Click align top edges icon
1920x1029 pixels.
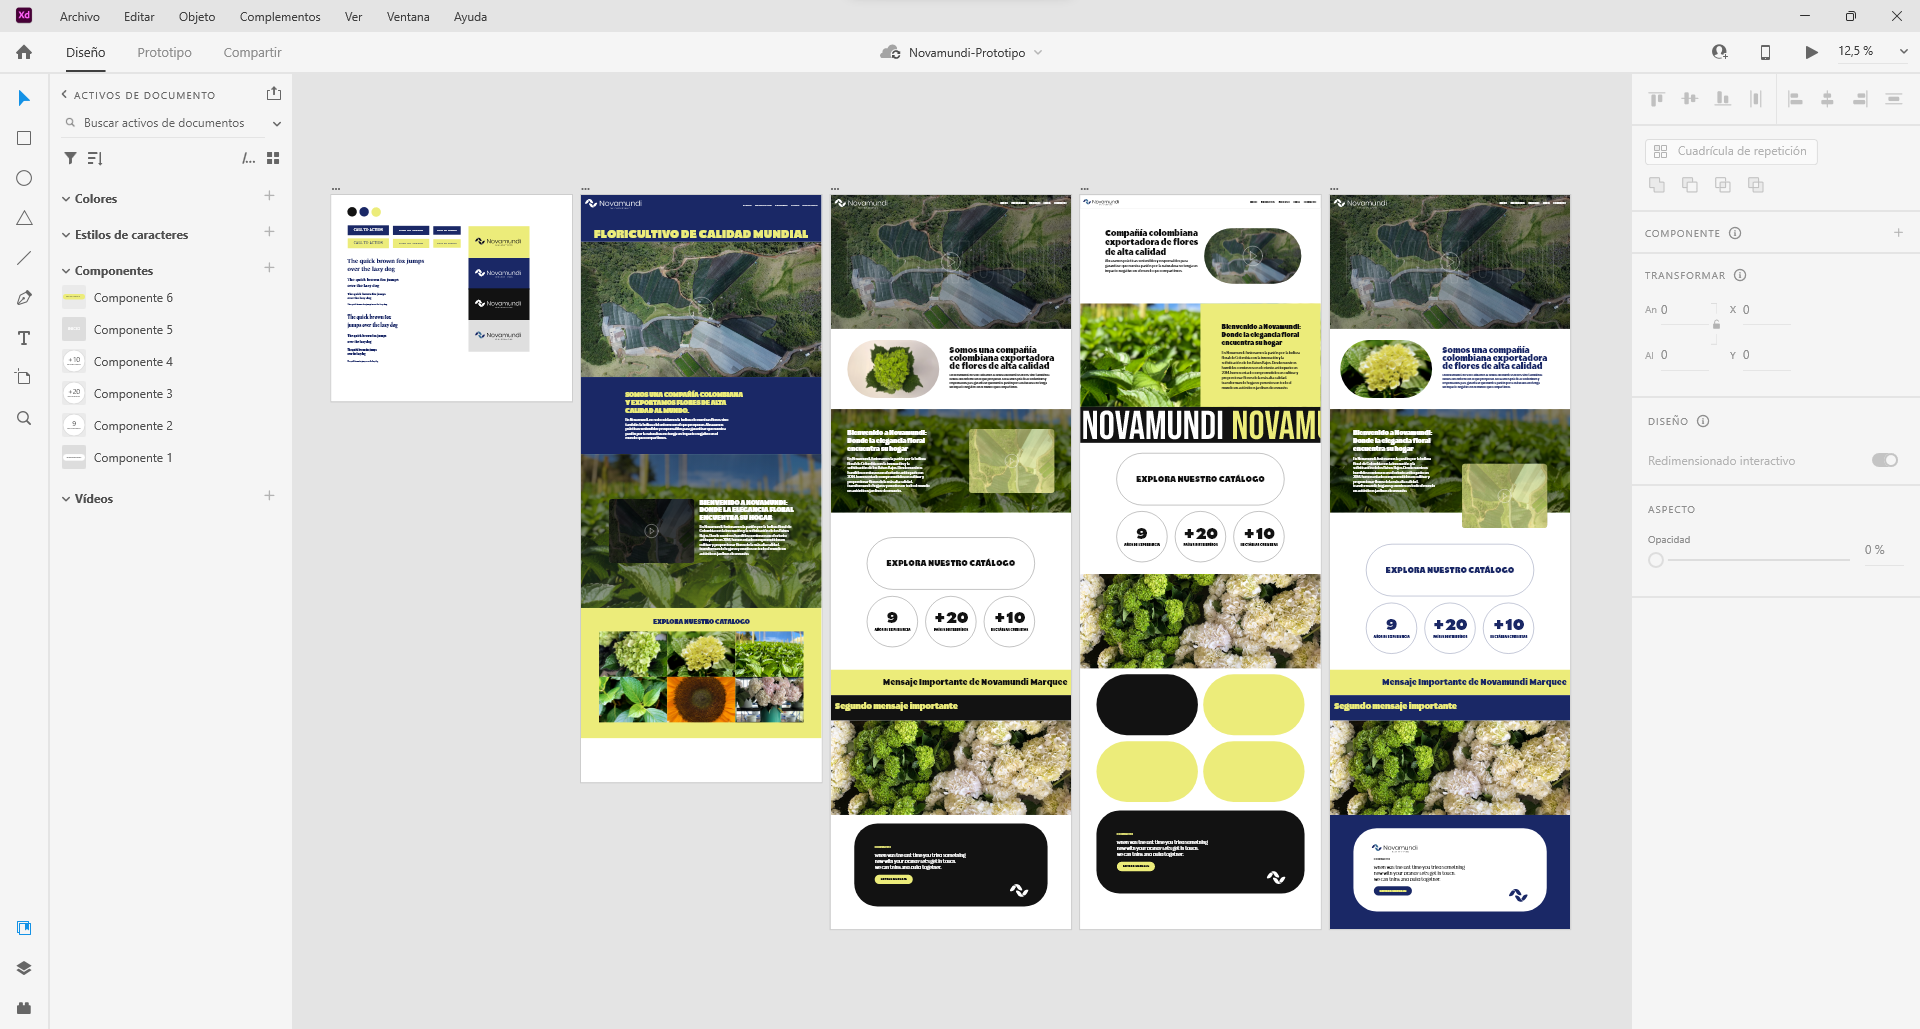[1657, 98]
